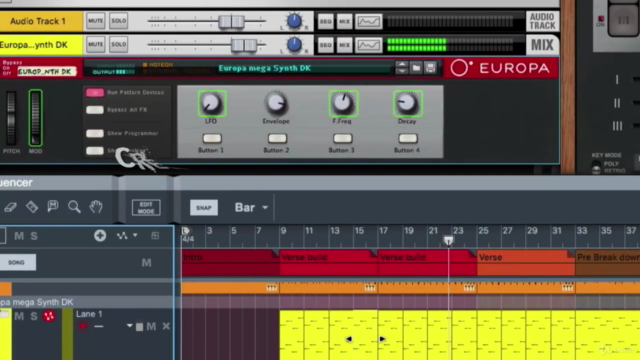Mute Audio Track 1

96,21
